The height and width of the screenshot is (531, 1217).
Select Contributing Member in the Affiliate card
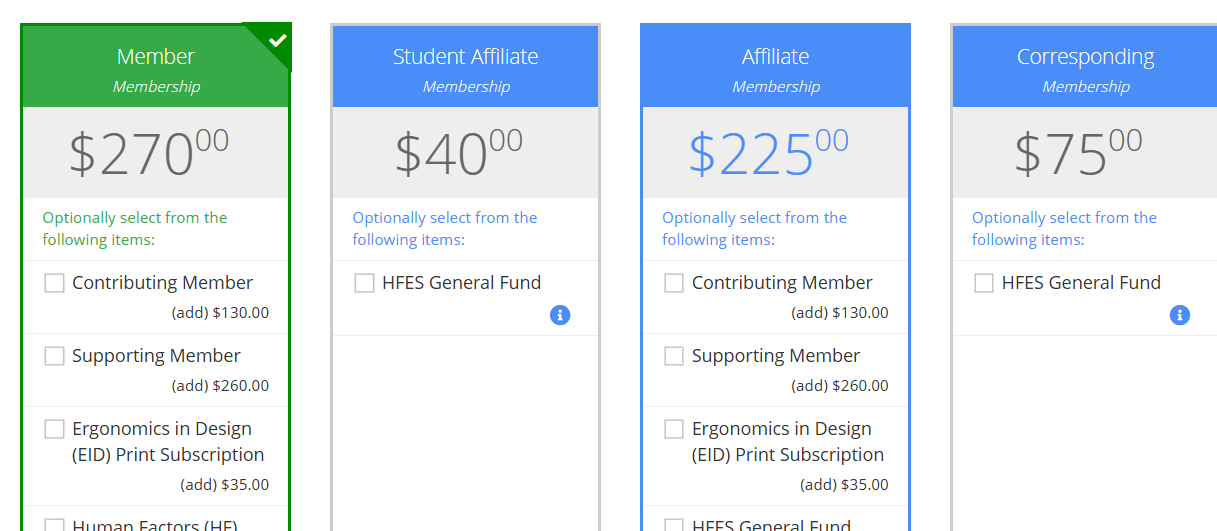(x=675, y=284)
